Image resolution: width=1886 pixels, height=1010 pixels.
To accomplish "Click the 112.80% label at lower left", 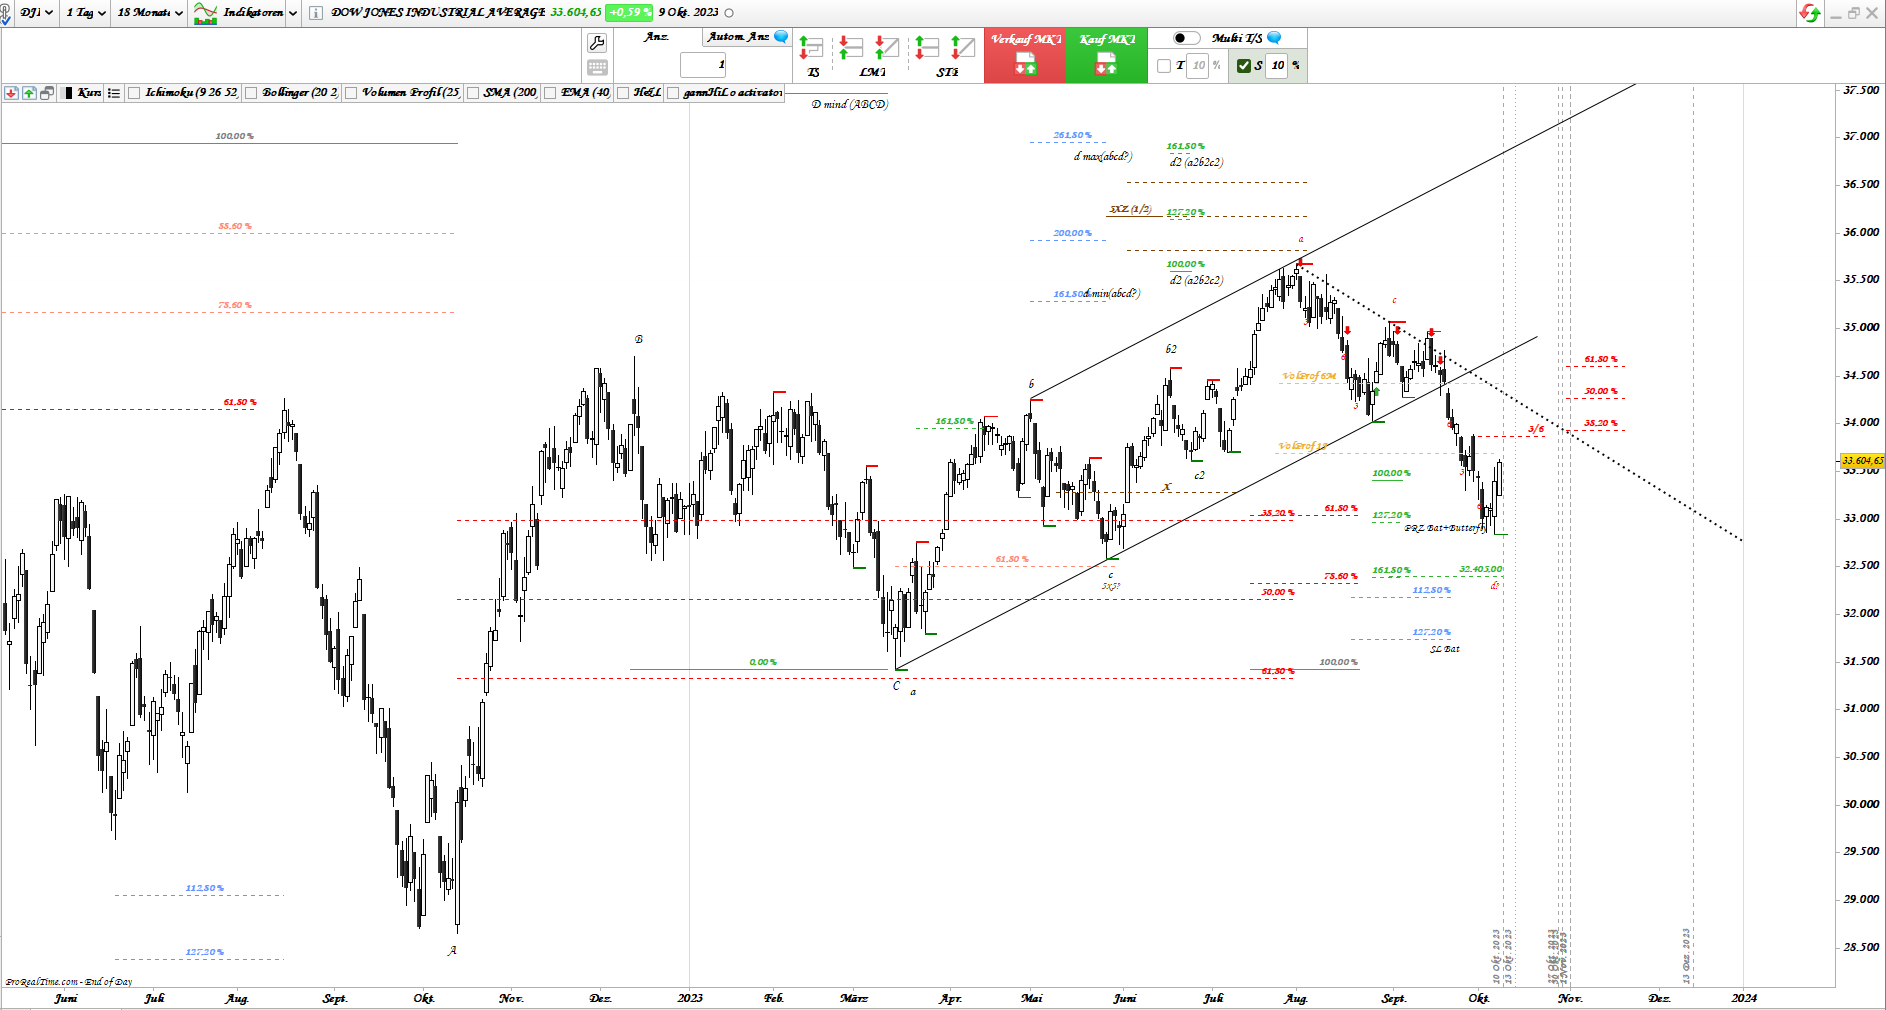I will 204,888.
